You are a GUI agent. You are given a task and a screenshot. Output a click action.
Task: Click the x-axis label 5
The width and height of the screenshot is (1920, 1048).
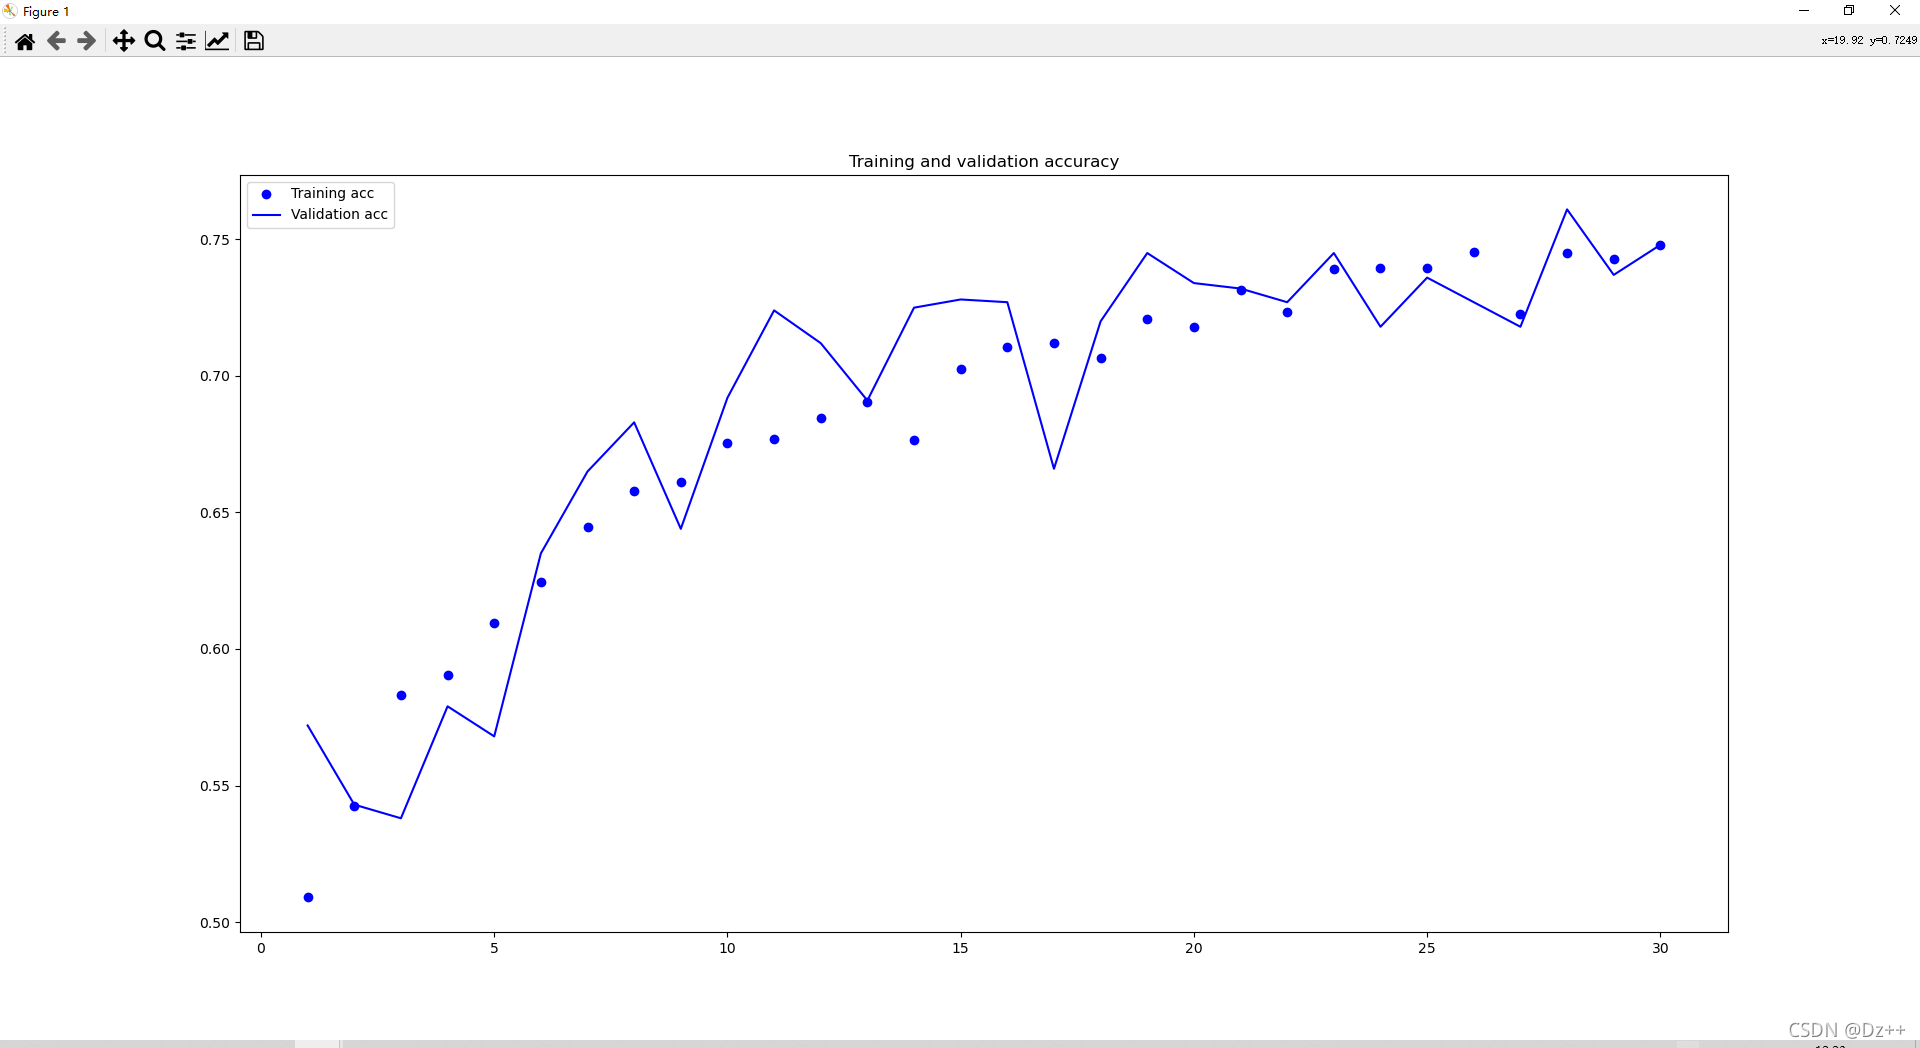tap(494, 948)
